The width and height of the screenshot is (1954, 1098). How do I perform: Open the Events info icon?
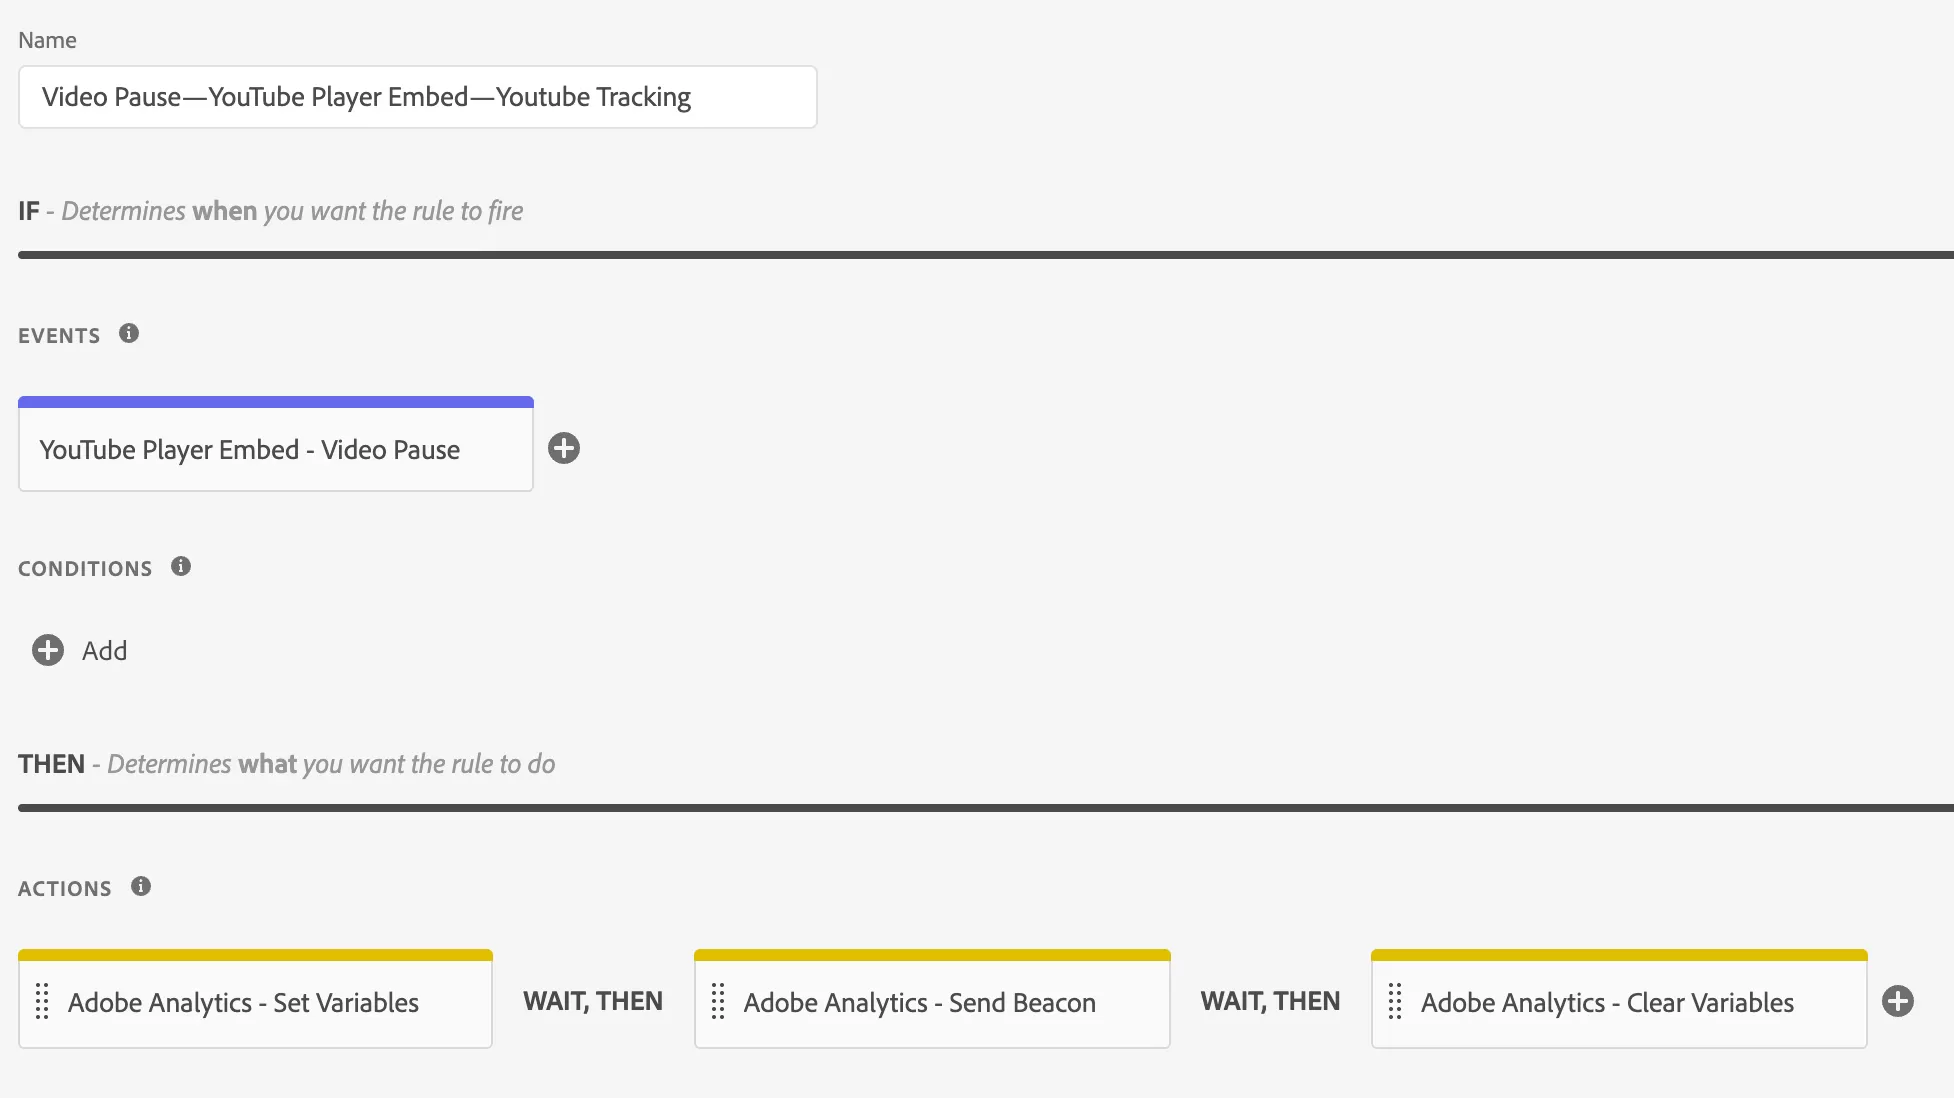click(x=129, y=333)
